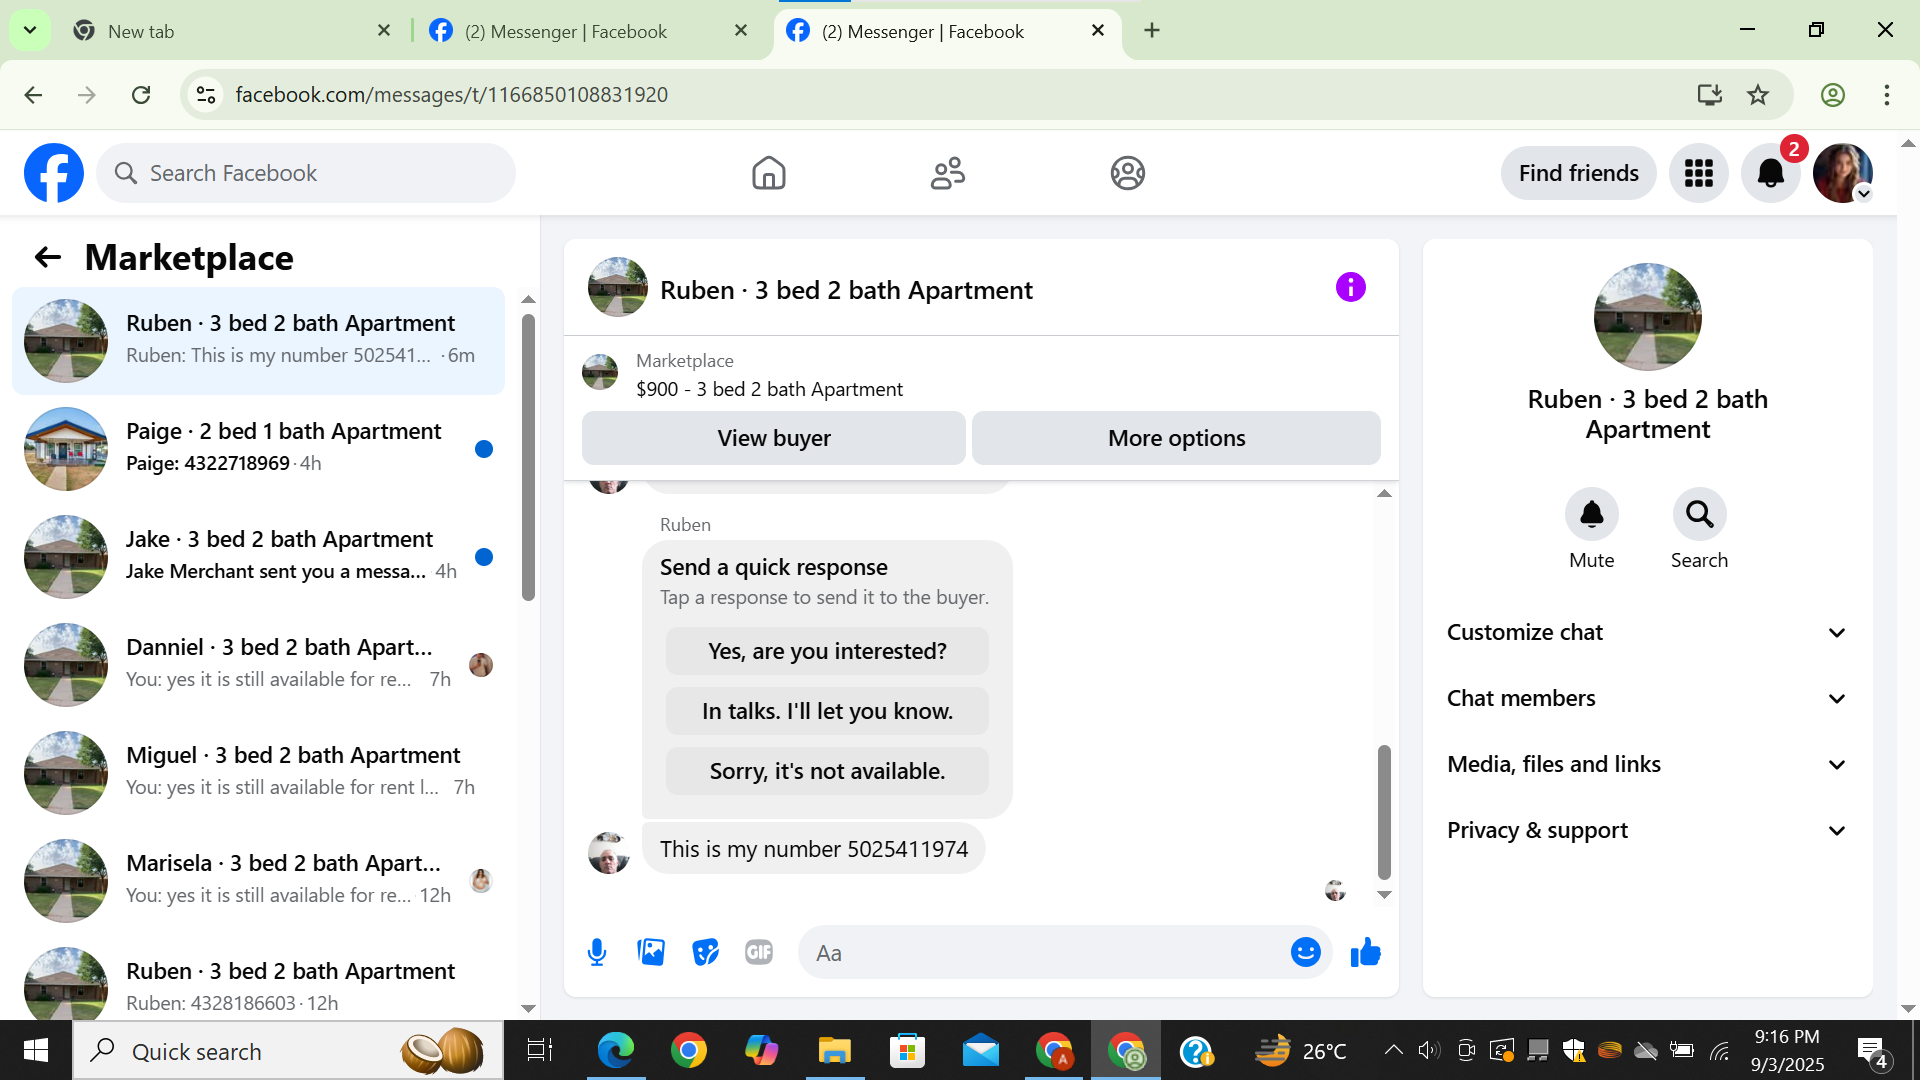Choose a GIF in the composer
The height and width of the screenshot is (1080, 1920).
tap(759, 952)
